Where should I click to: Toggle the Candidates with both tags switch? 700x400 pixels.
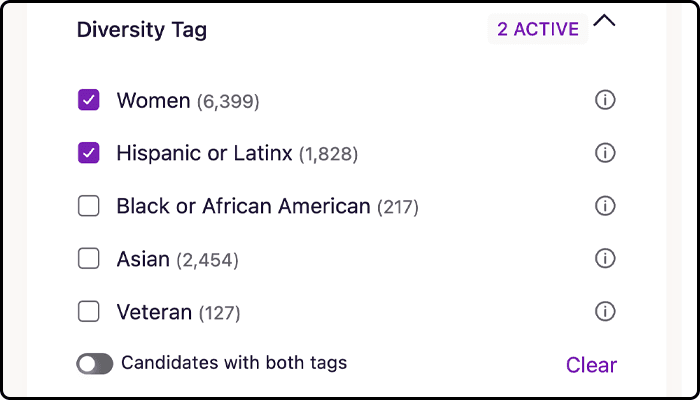pyautogui.click(x=94, y=364)
